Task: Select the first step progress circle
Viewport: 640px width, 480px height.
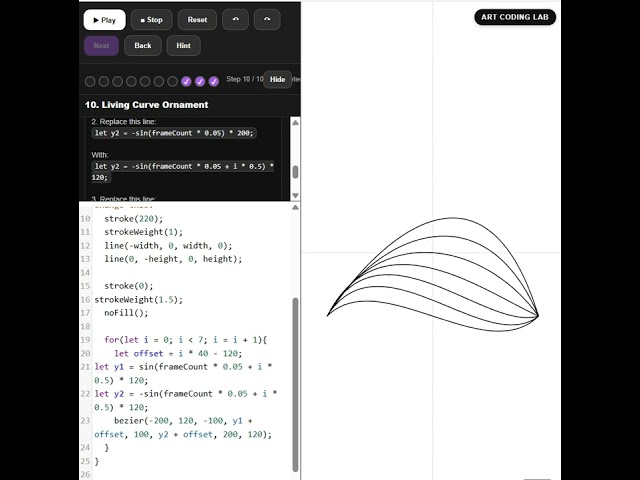Action: point(90,82)
